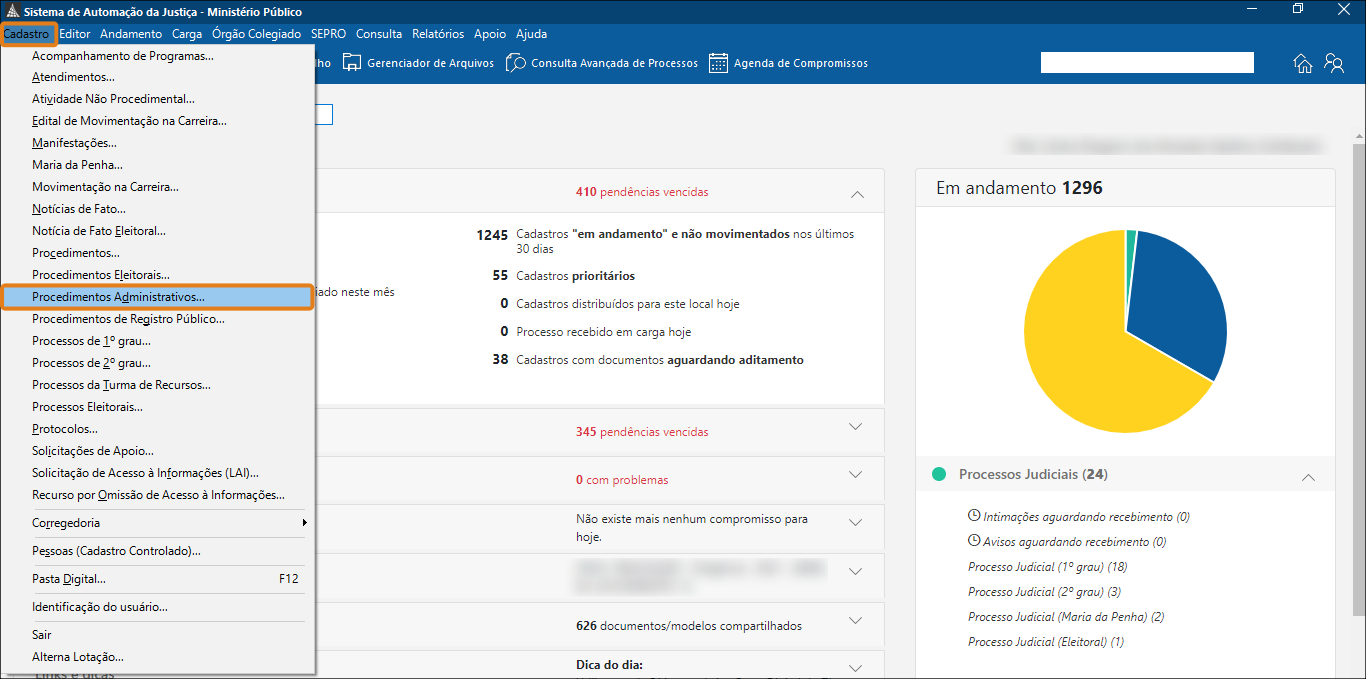Select Notícias de Fato menu entry
The height and width of the screenshot is (679, 1366).
tap(158, 209)
